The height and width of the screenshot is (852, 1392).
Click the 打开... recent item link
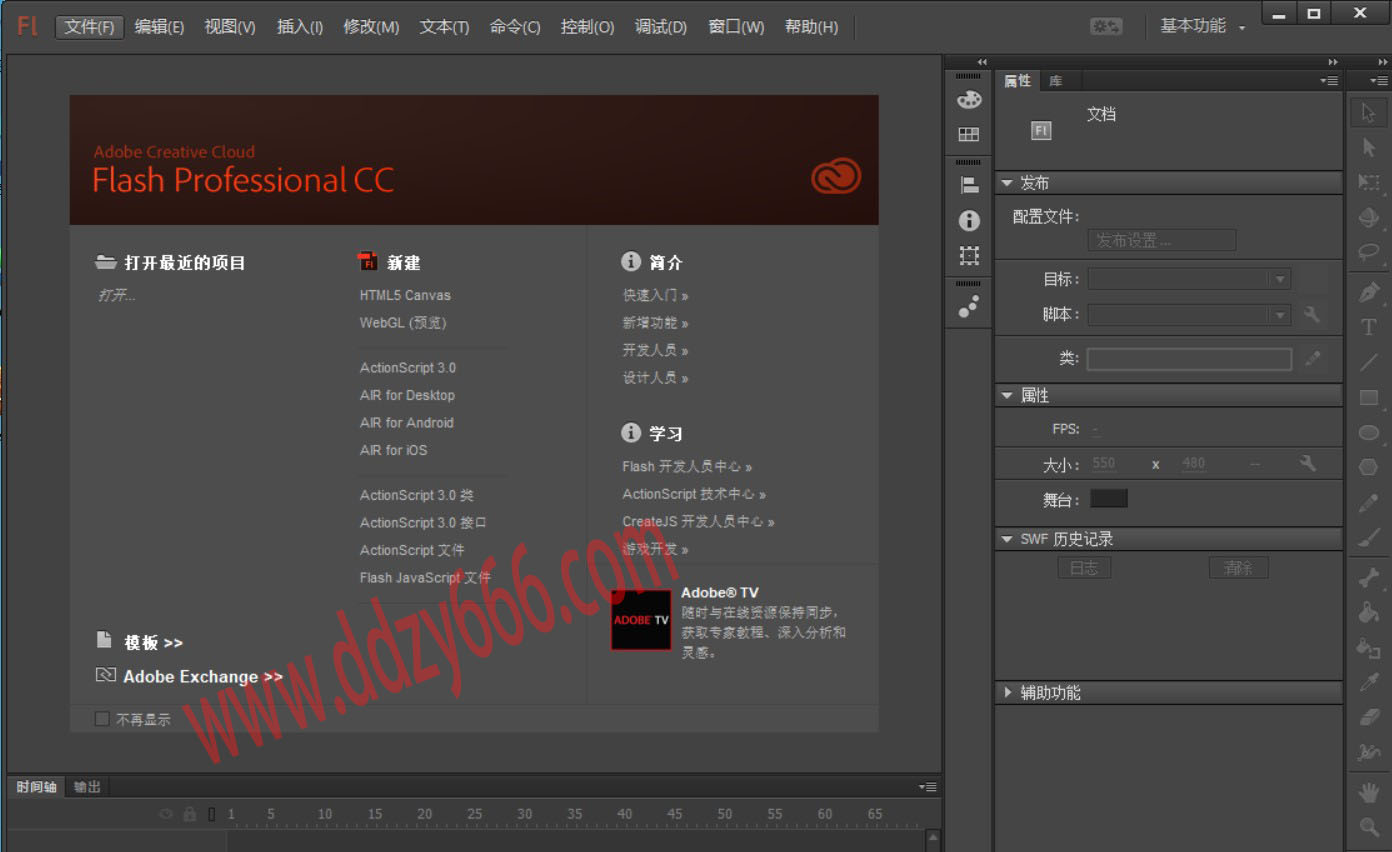(117, 295)
